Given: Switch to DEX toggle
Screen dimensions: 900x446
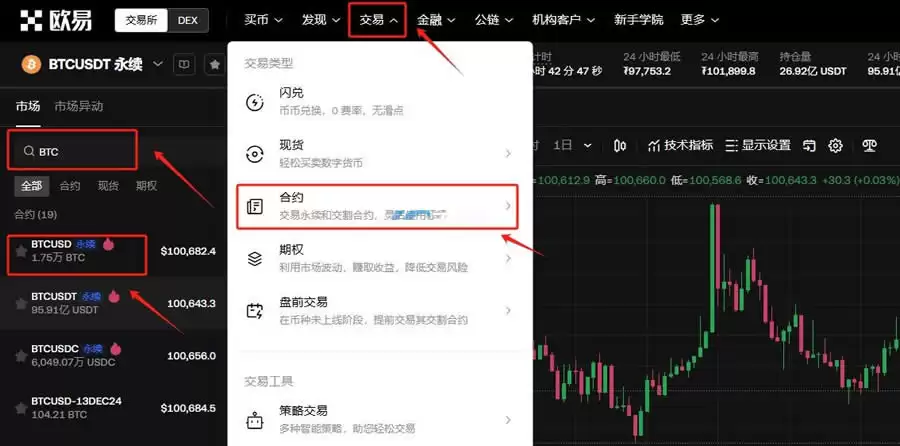Looking at the screenshot, I should [x=188, y=20].
